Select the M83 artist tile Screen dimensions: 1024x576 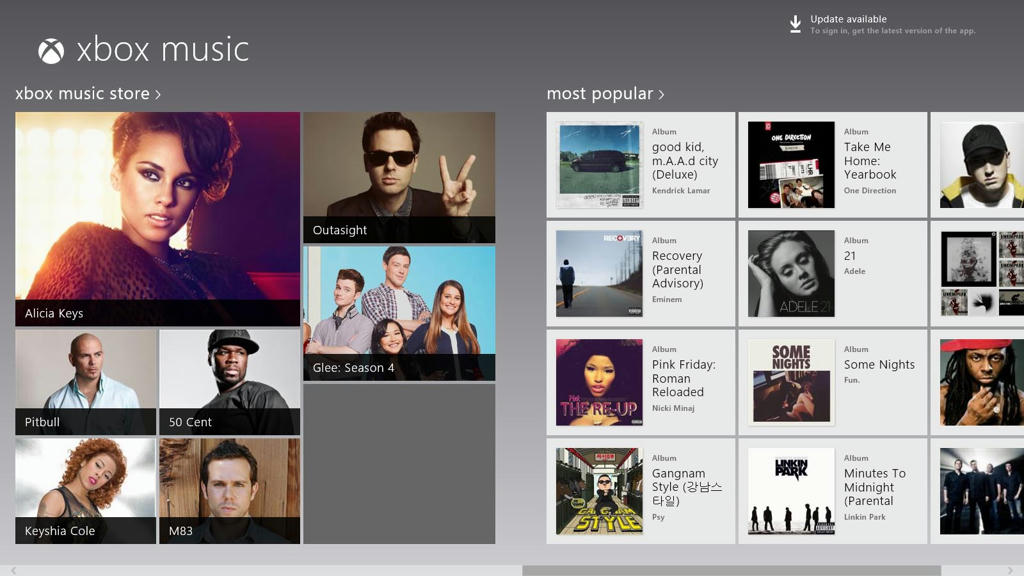(x=228, y=490)
